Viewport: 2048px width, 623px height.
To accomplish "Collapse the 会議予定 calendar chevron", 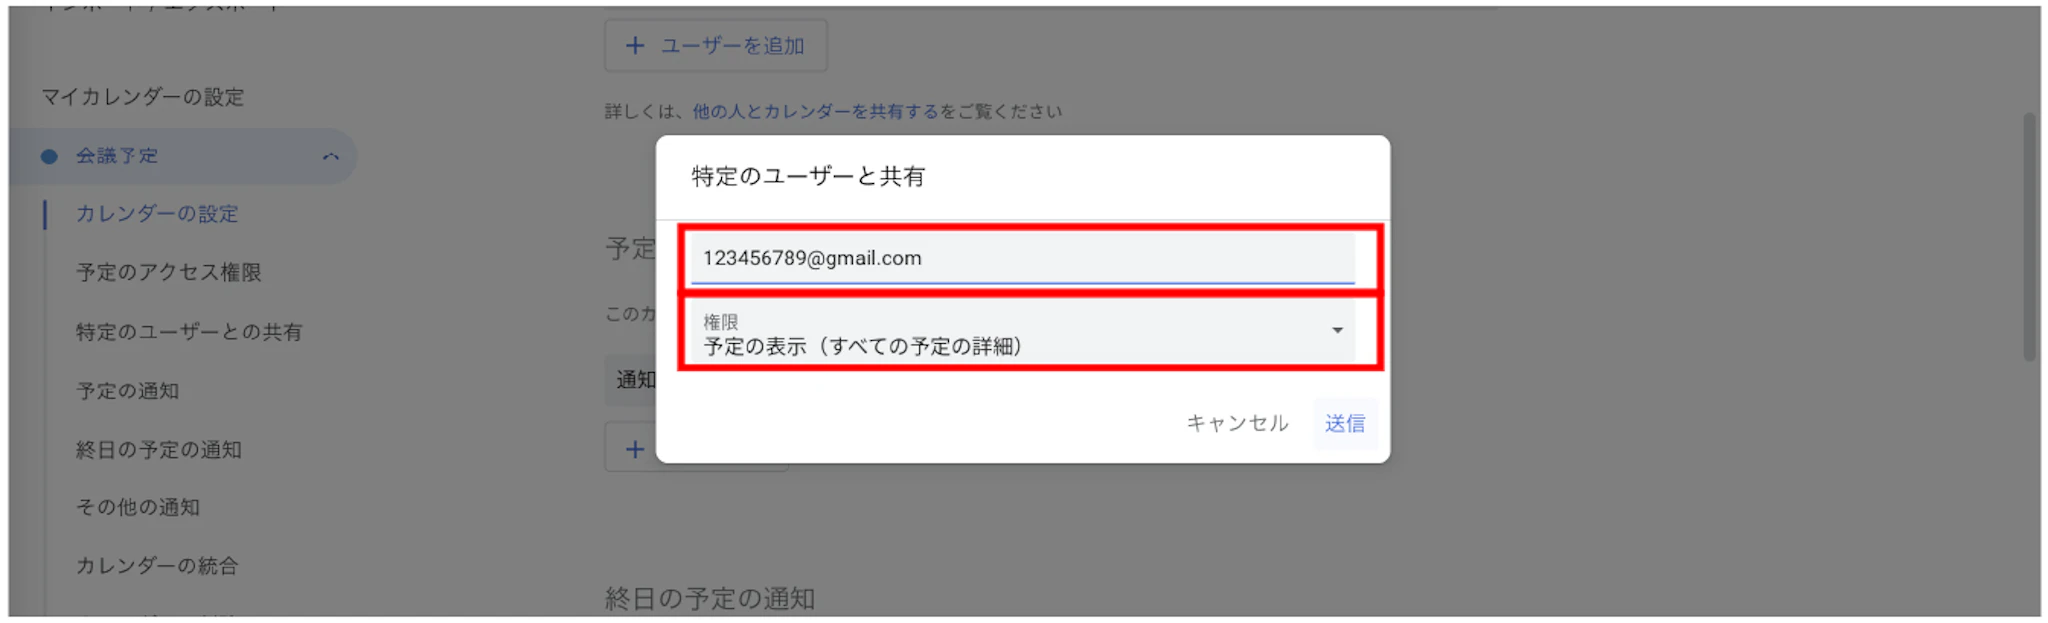I will click(x=331, y=156).
